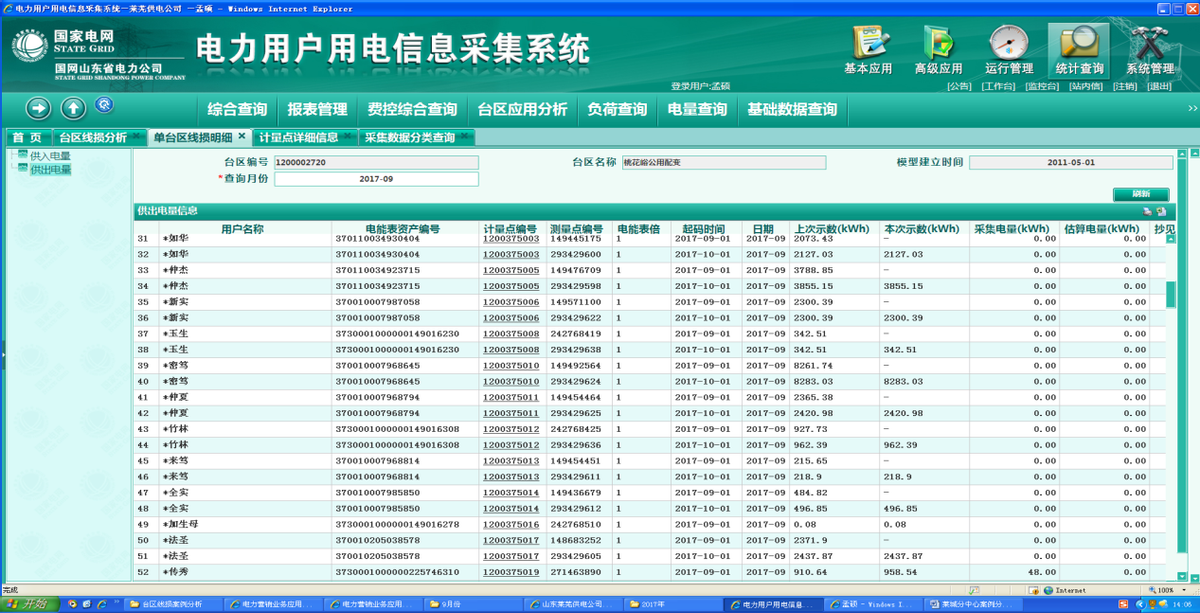
Task: Click the [注销] logout link
Action: click(1125, 86)
